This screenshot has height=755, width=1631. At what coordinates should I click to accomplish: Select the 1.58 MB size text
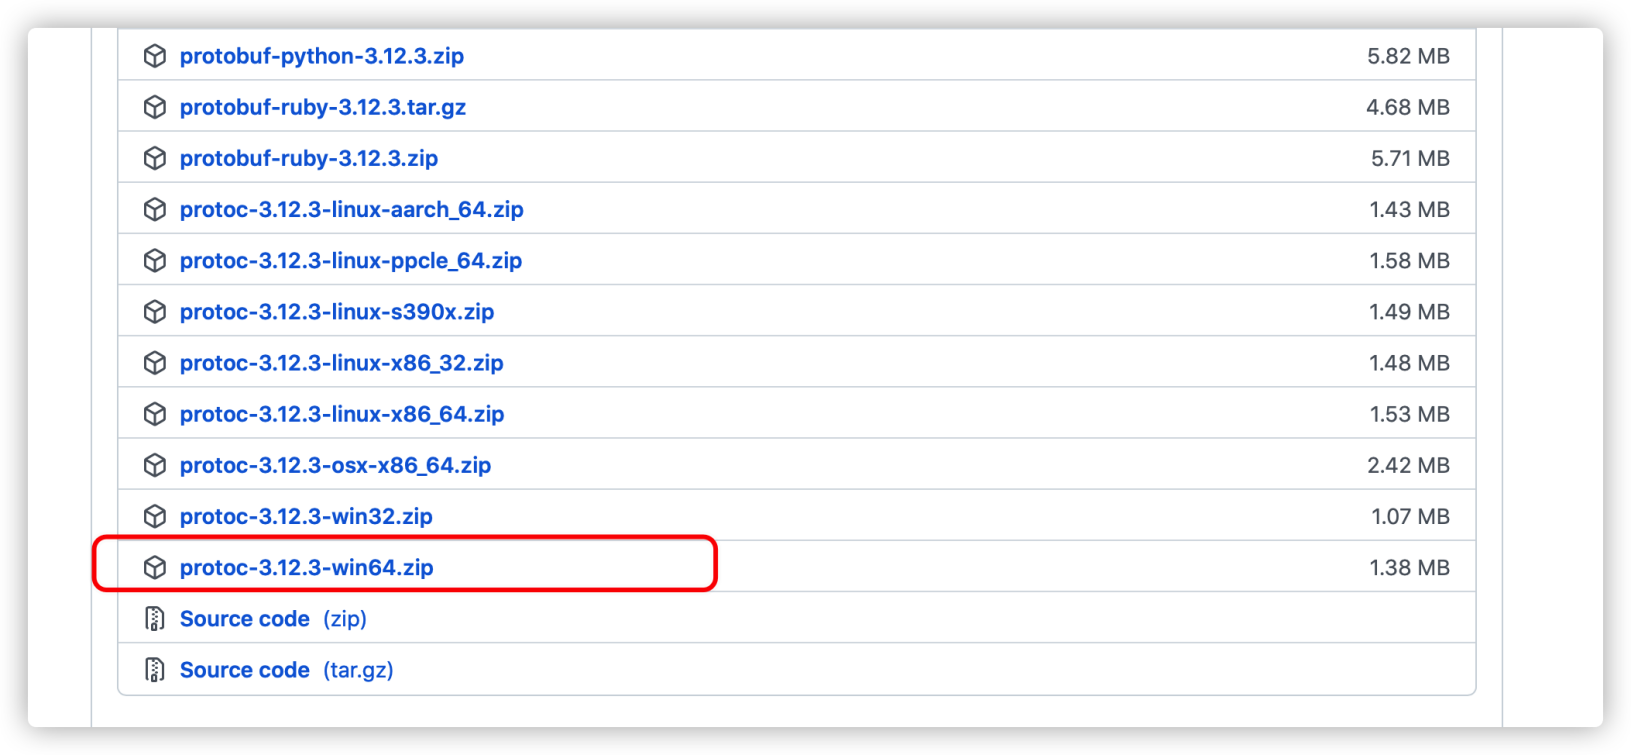(x=1409, y=260)
